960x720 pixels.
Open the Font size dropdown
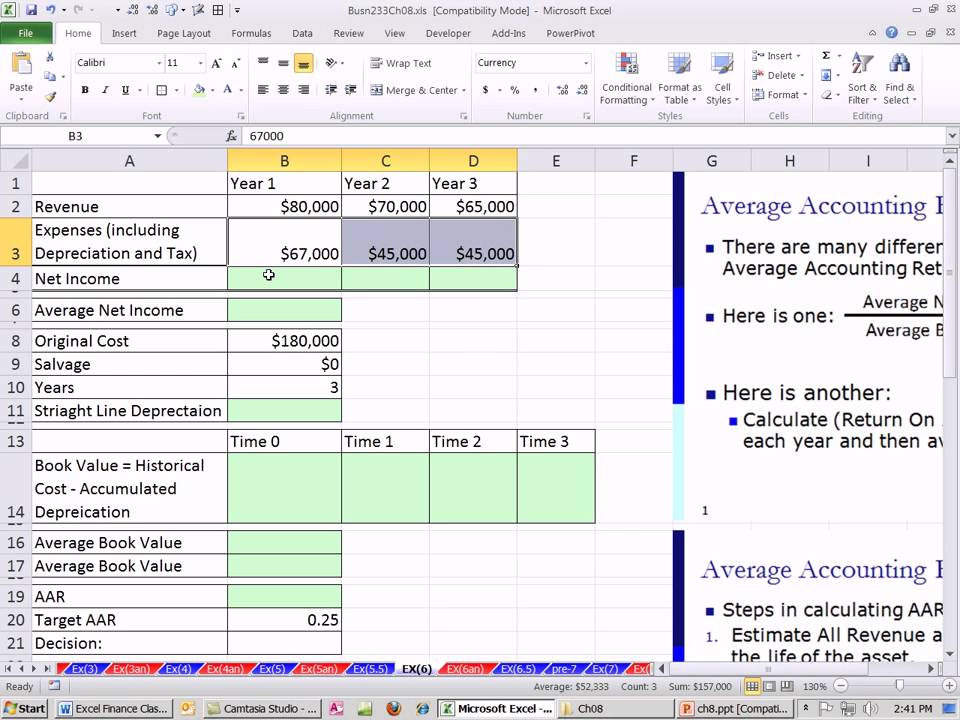200,63
